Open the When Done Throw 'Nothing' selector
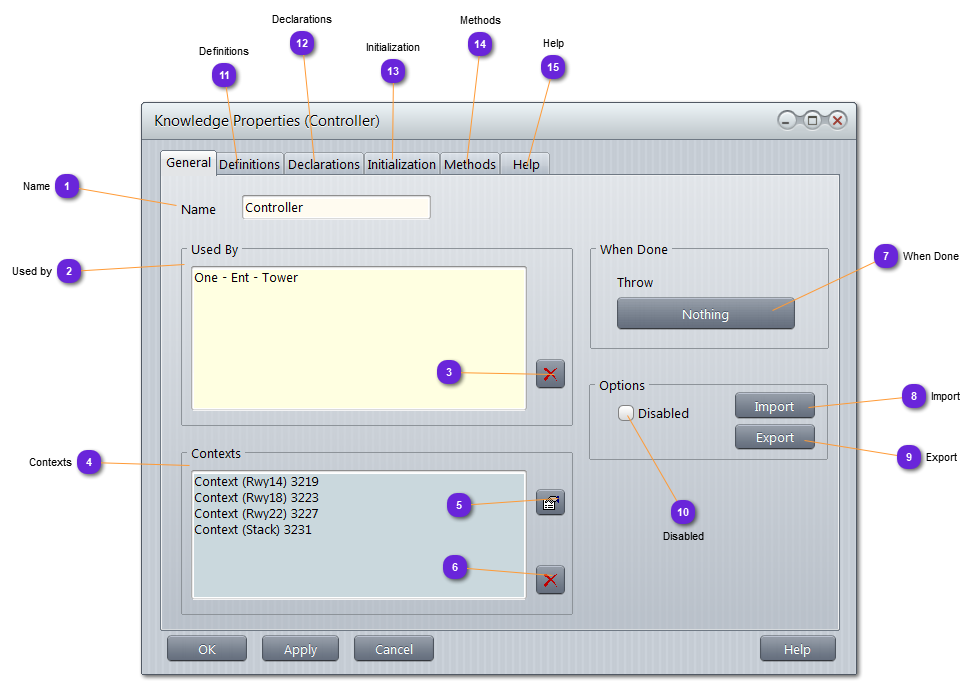The width and height of the screenshot is (976, 684). point(705,314)
